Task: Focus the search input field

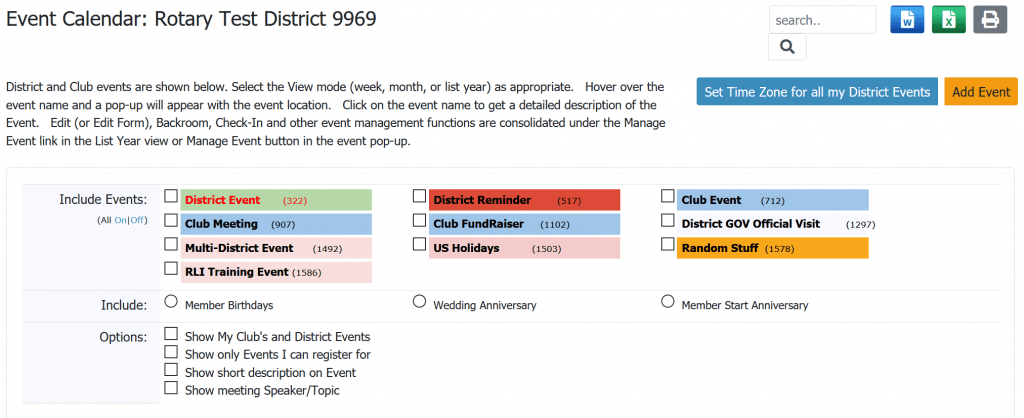Action: tap(822, 20)
